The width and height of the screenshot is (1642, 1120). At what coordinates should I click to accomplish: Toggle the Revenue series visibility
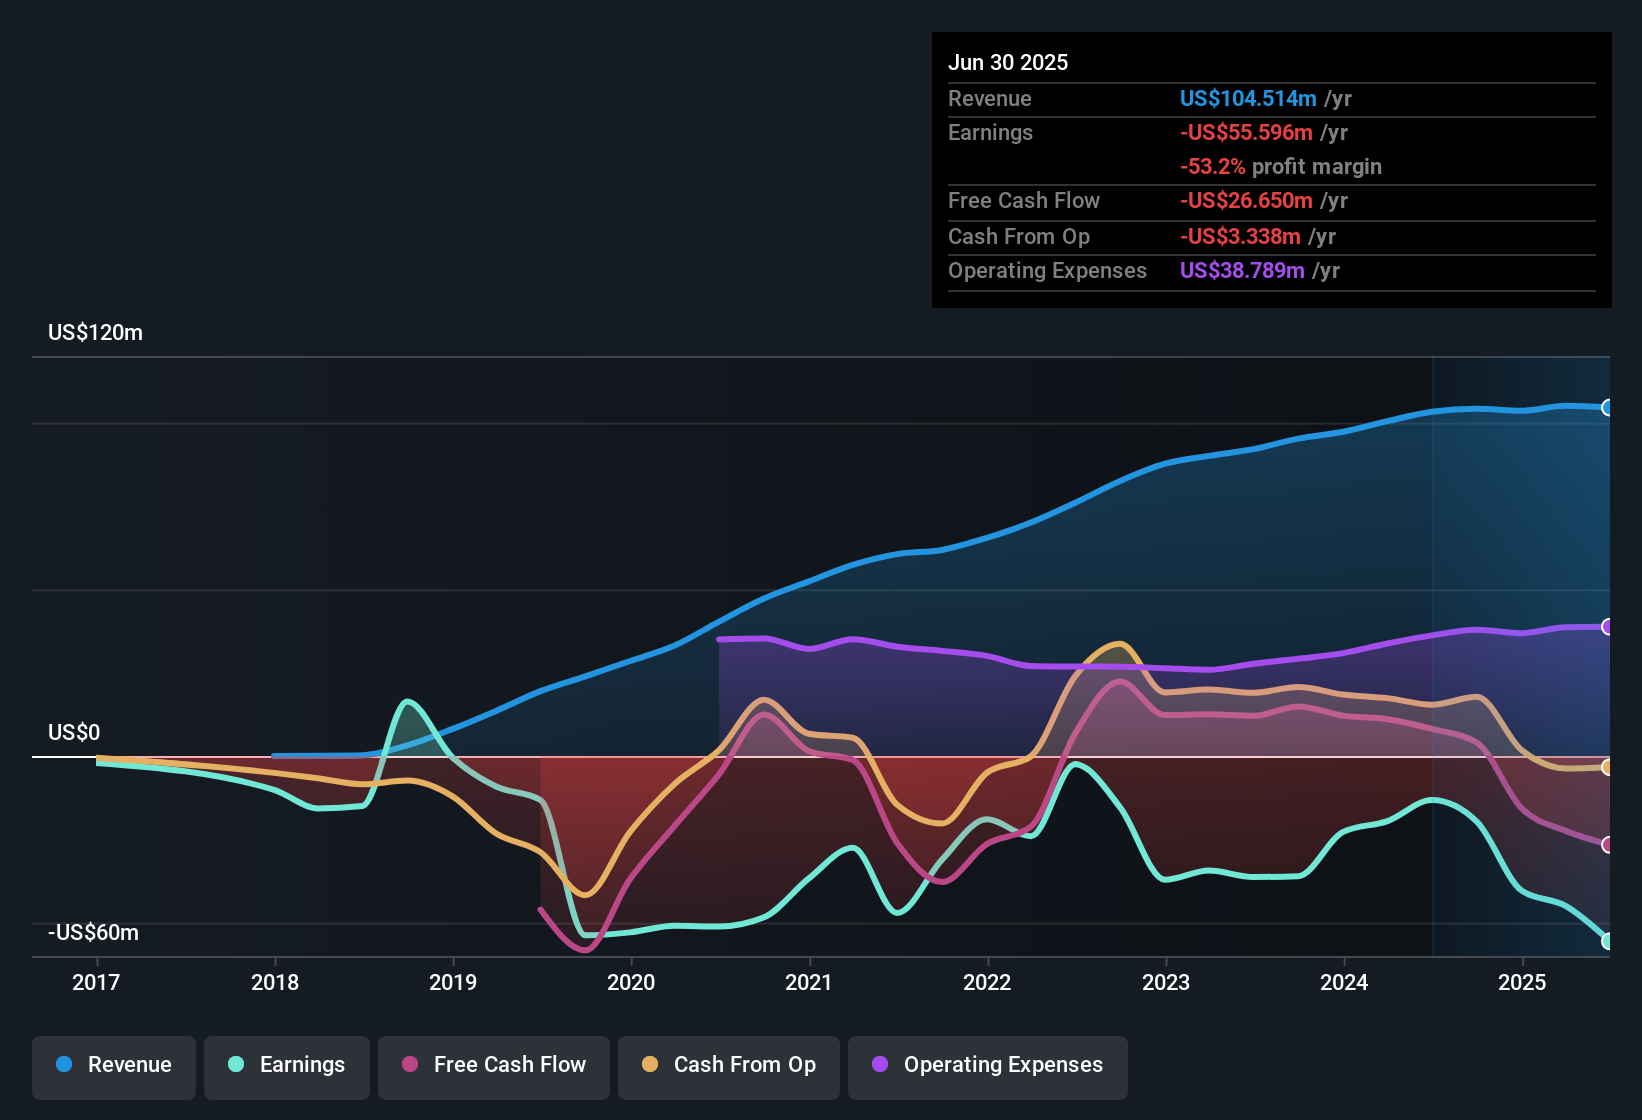pyautogui.click(x=113, y=1065)
